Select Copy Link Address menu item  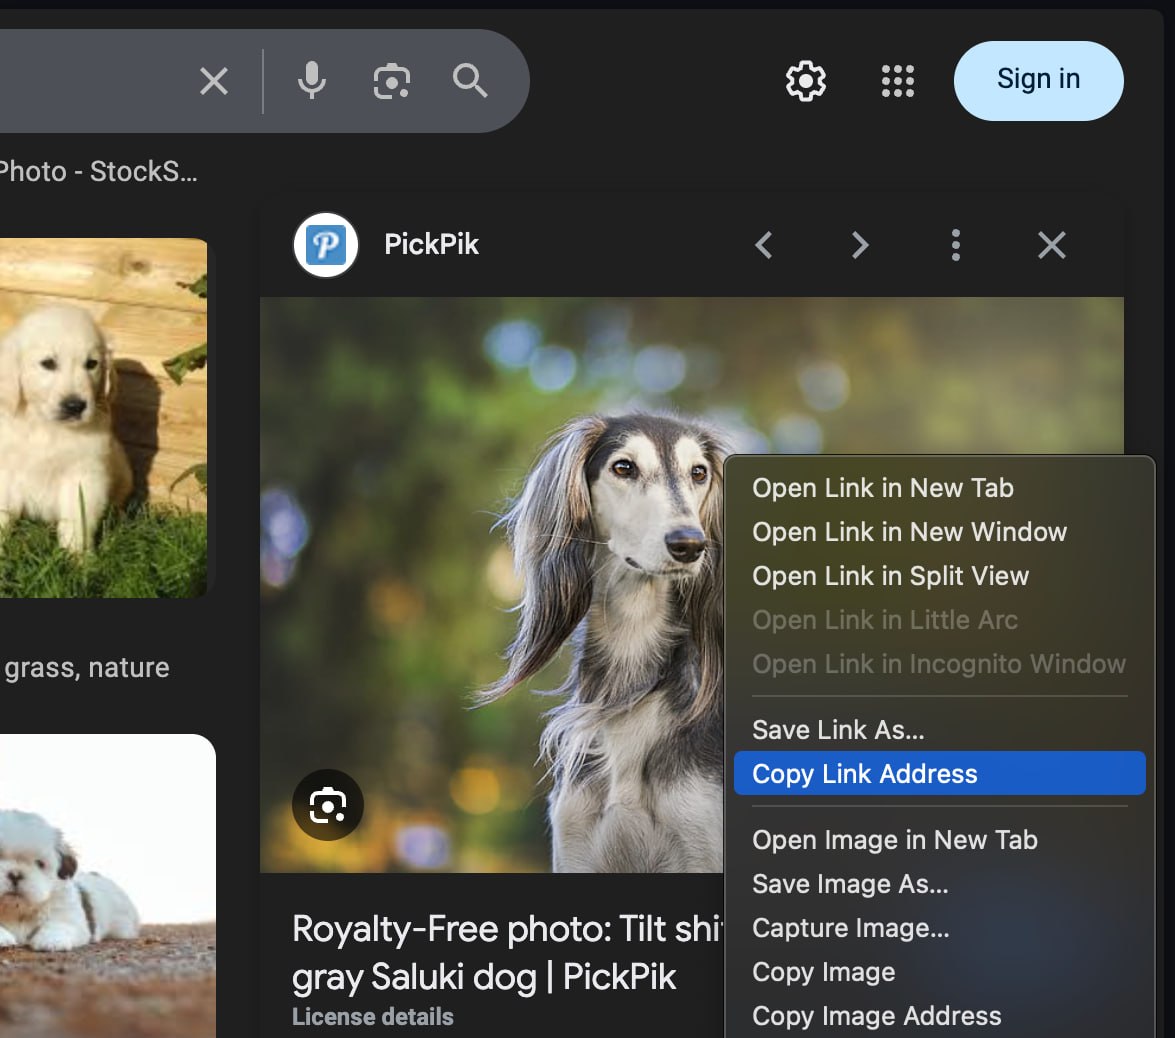click(x=865, y=774)
